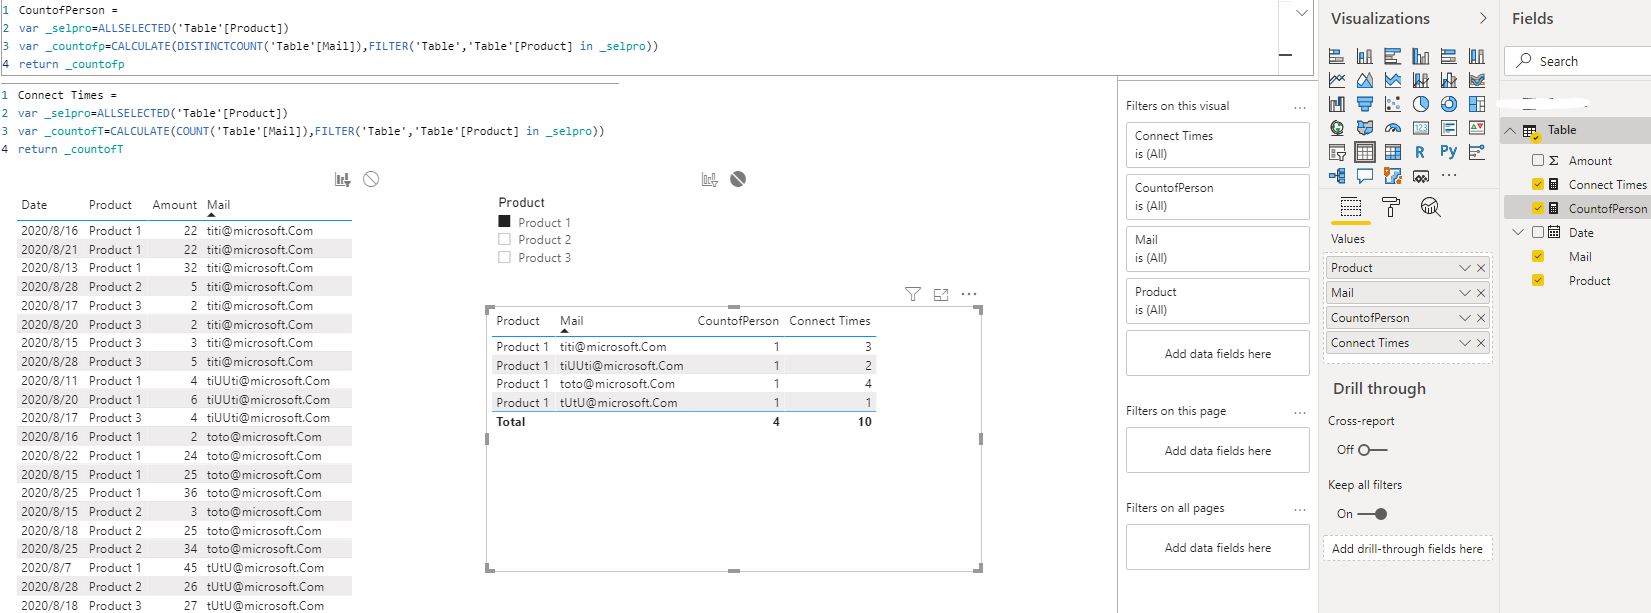Viewport: 1651px width, 613px height.
Task: Collapse the Visualizations pane arrow
Action: [1483, 18]
